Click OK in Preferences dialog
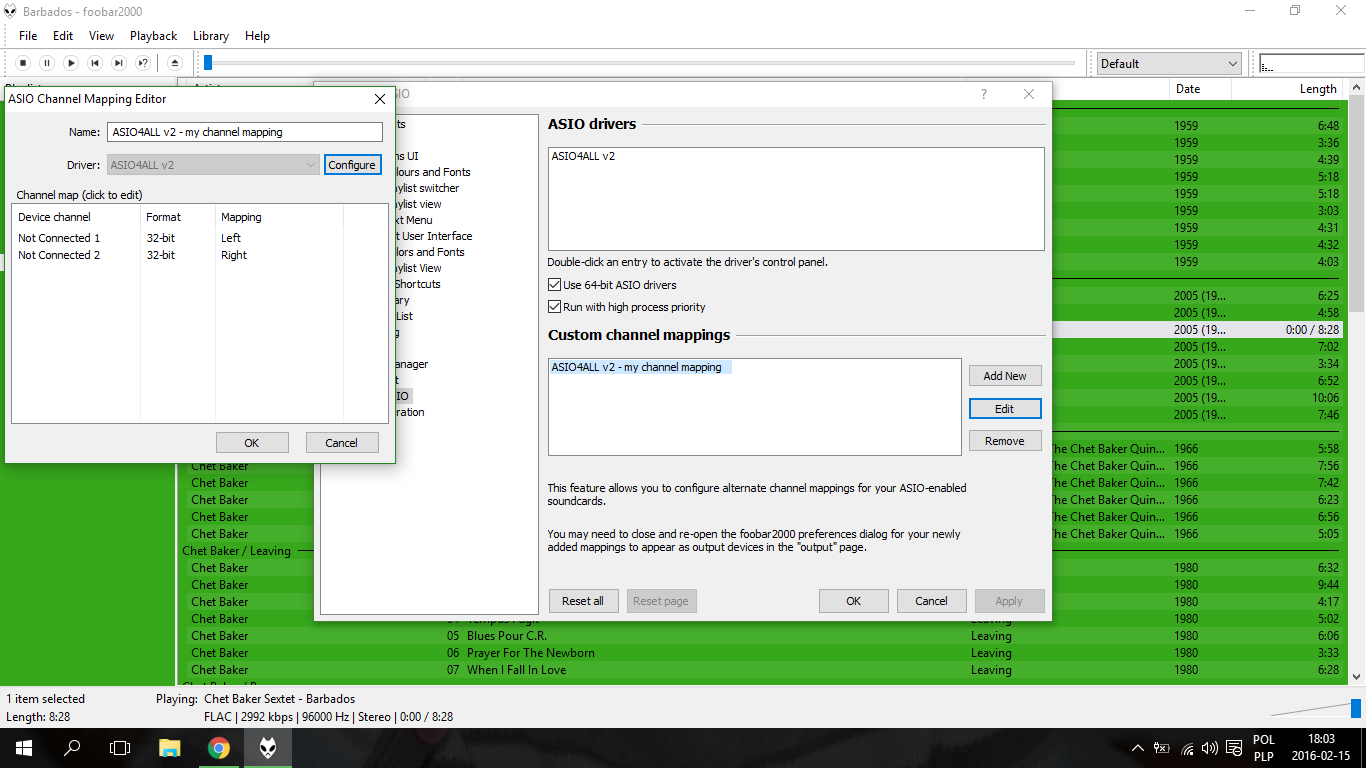Image resolution: width=1366 pixels, height=768 pixels. pos(853,601)
